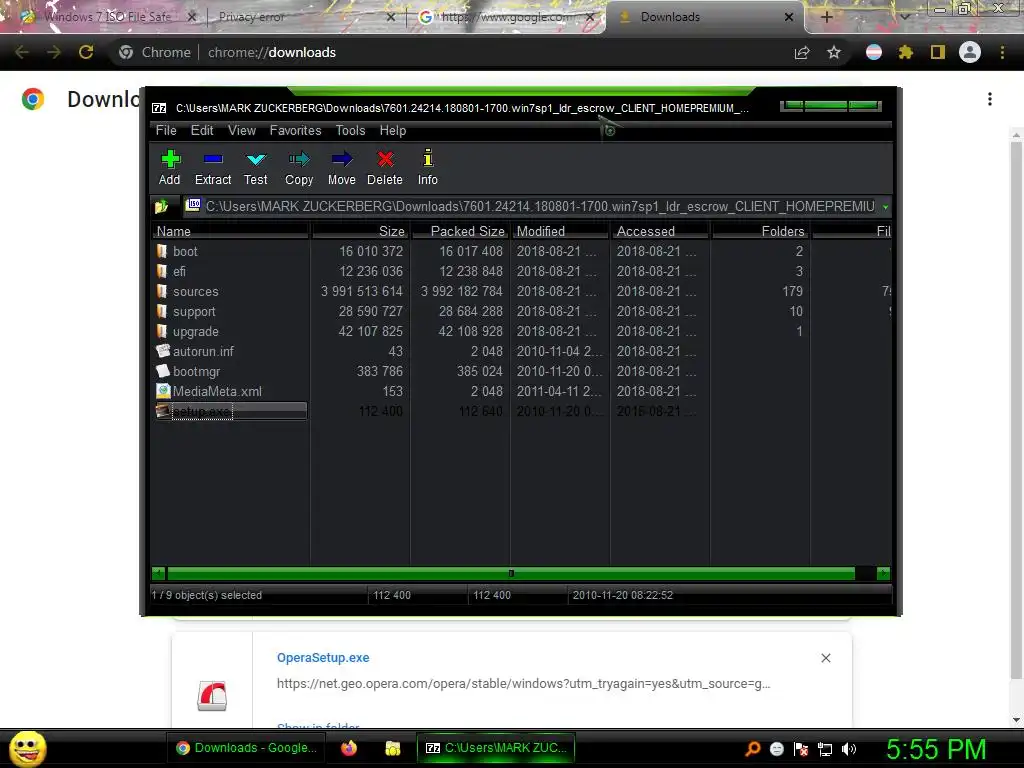
Task: Select the boot folder icon
Action: [162, 251]
